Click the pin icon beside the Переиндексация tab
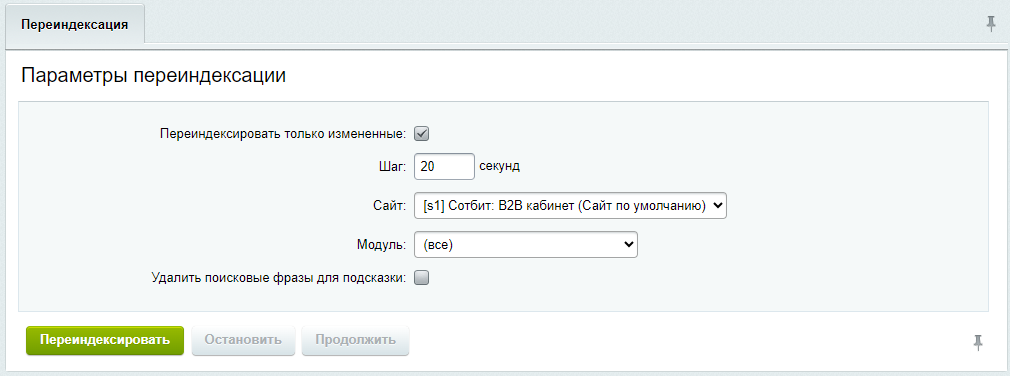1010x376 pixels. point(991,24)
